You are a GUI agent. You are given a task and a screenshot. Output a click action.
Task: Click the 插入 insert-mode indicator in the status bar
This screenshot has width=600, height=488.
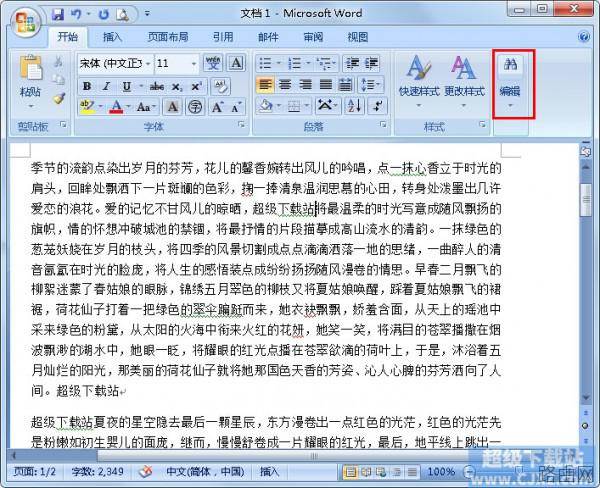click(x=269, y=471)
